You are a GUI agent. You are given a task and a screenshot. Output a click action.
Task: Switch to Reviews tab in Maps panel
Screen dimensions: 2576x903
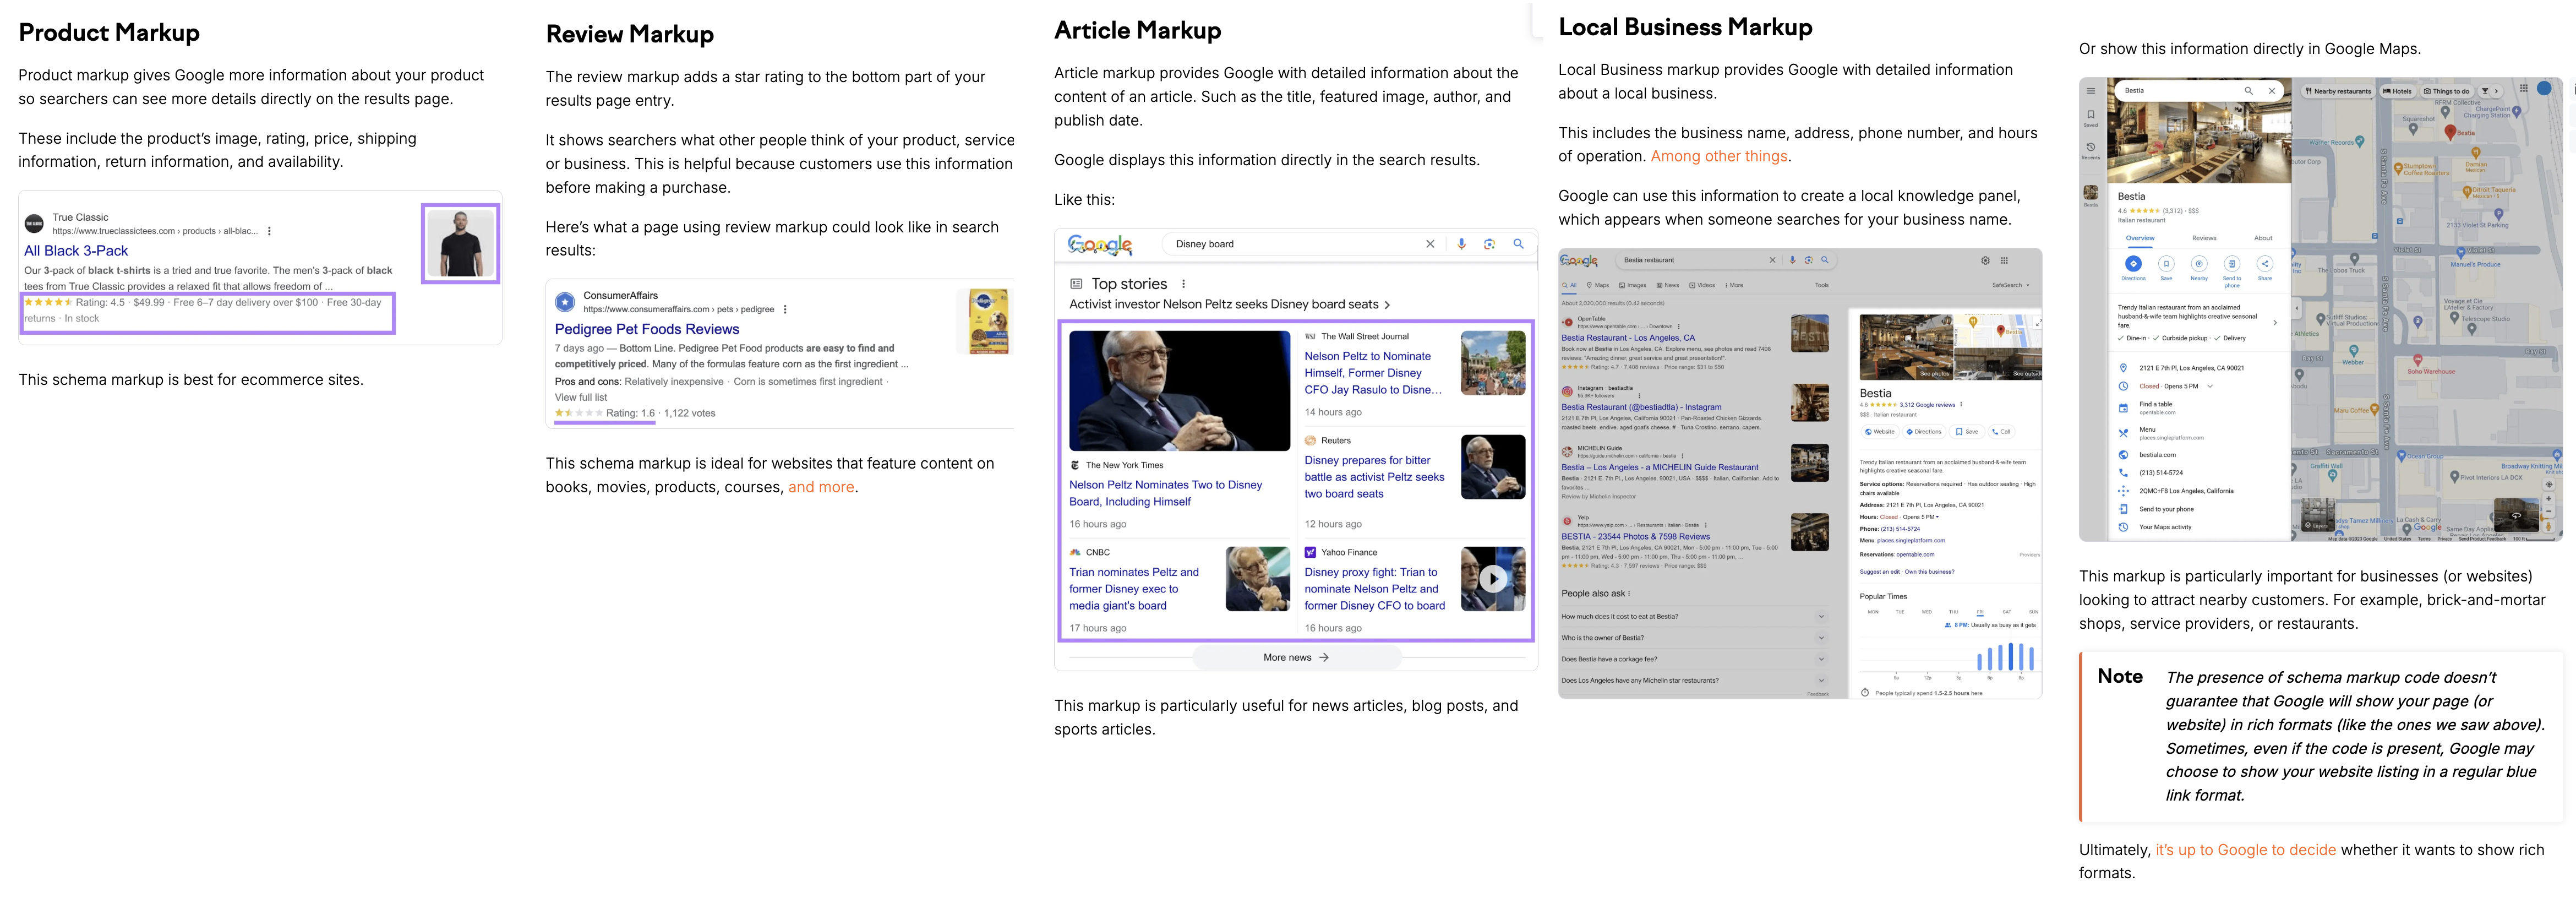click(x=2204, y=238)
